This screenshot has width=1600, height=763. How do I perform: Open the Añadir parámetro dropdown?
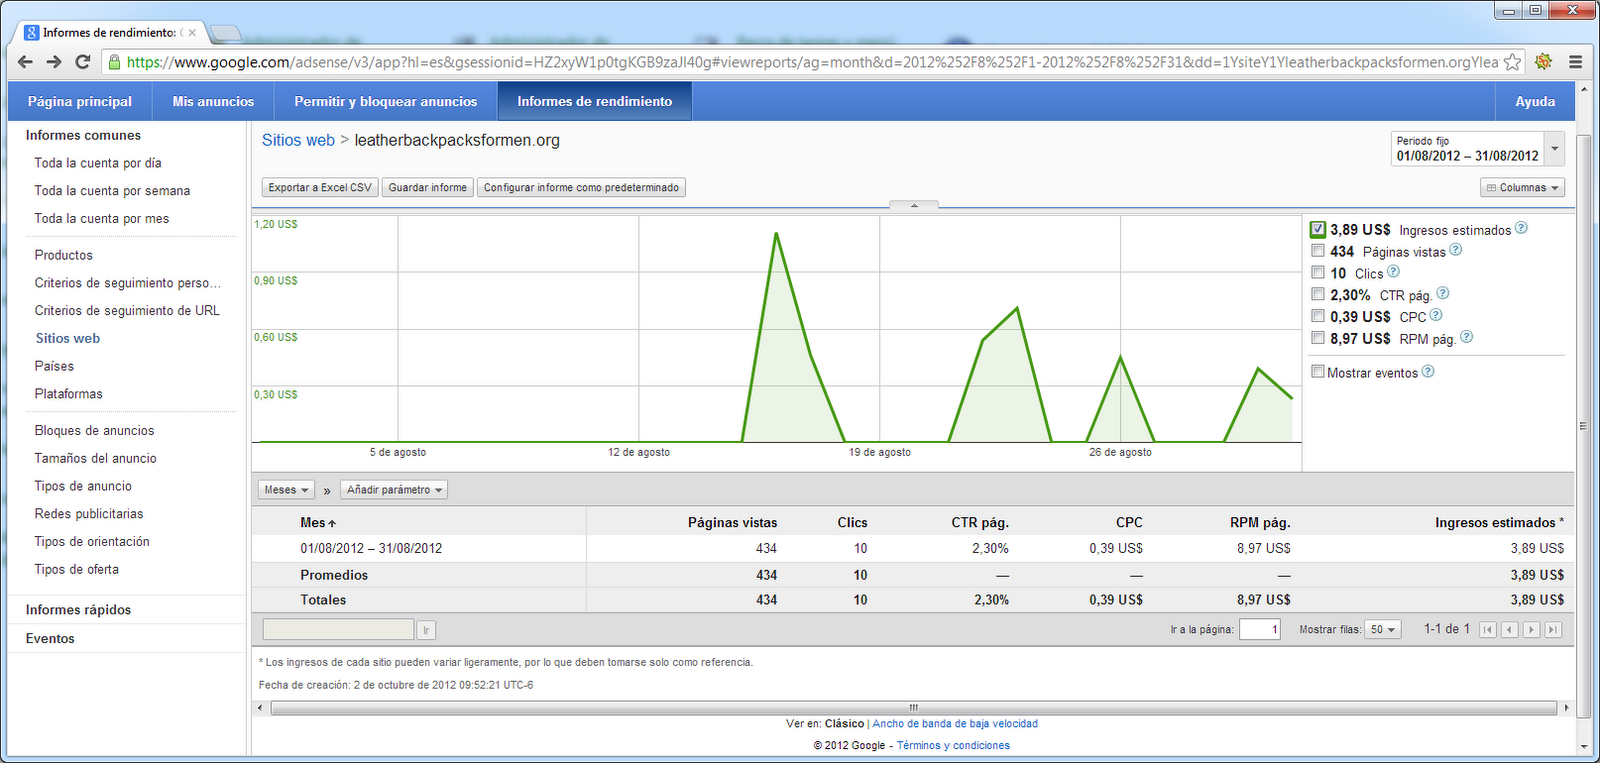tap(394, 490)
